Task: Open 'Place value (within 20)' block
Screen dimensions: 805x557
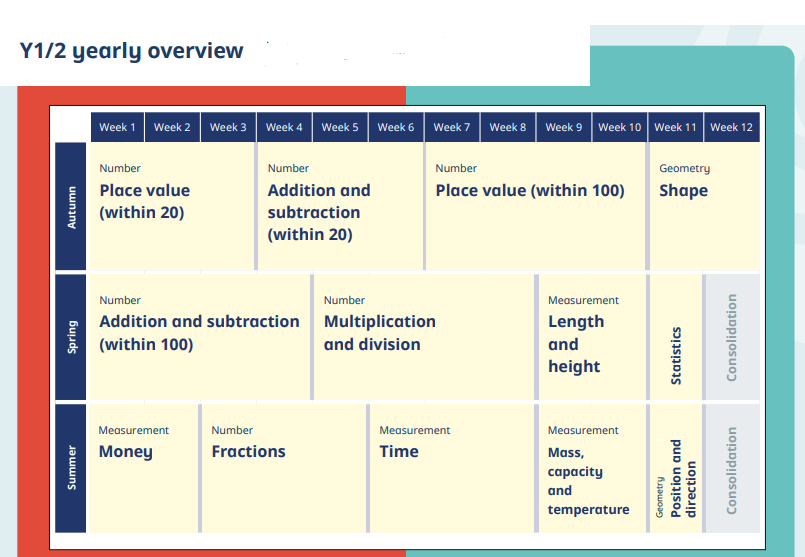Action: pos(172,206)
